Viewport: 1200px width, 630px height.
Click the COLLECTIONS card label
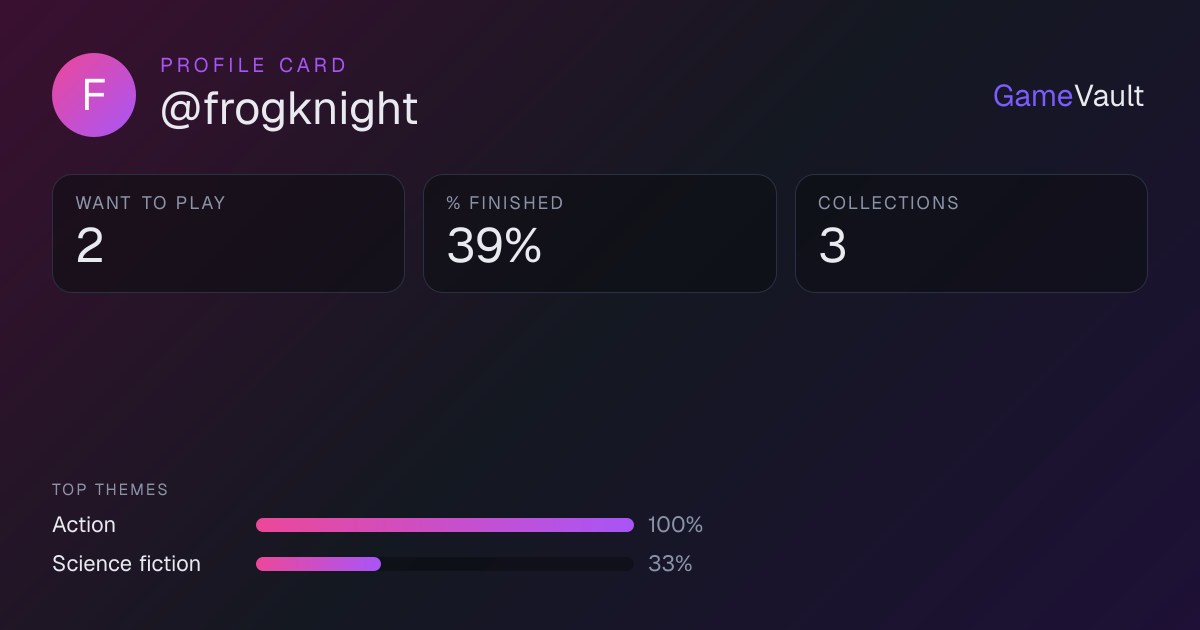889,203
